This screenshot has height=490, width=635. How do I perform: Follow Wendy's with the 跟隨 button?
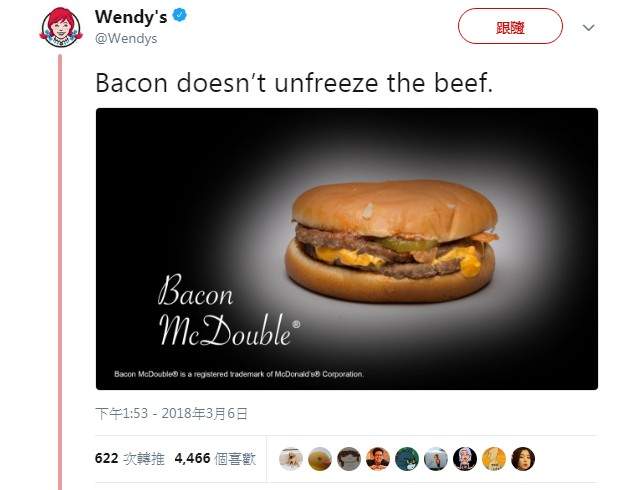pos(510,26)
